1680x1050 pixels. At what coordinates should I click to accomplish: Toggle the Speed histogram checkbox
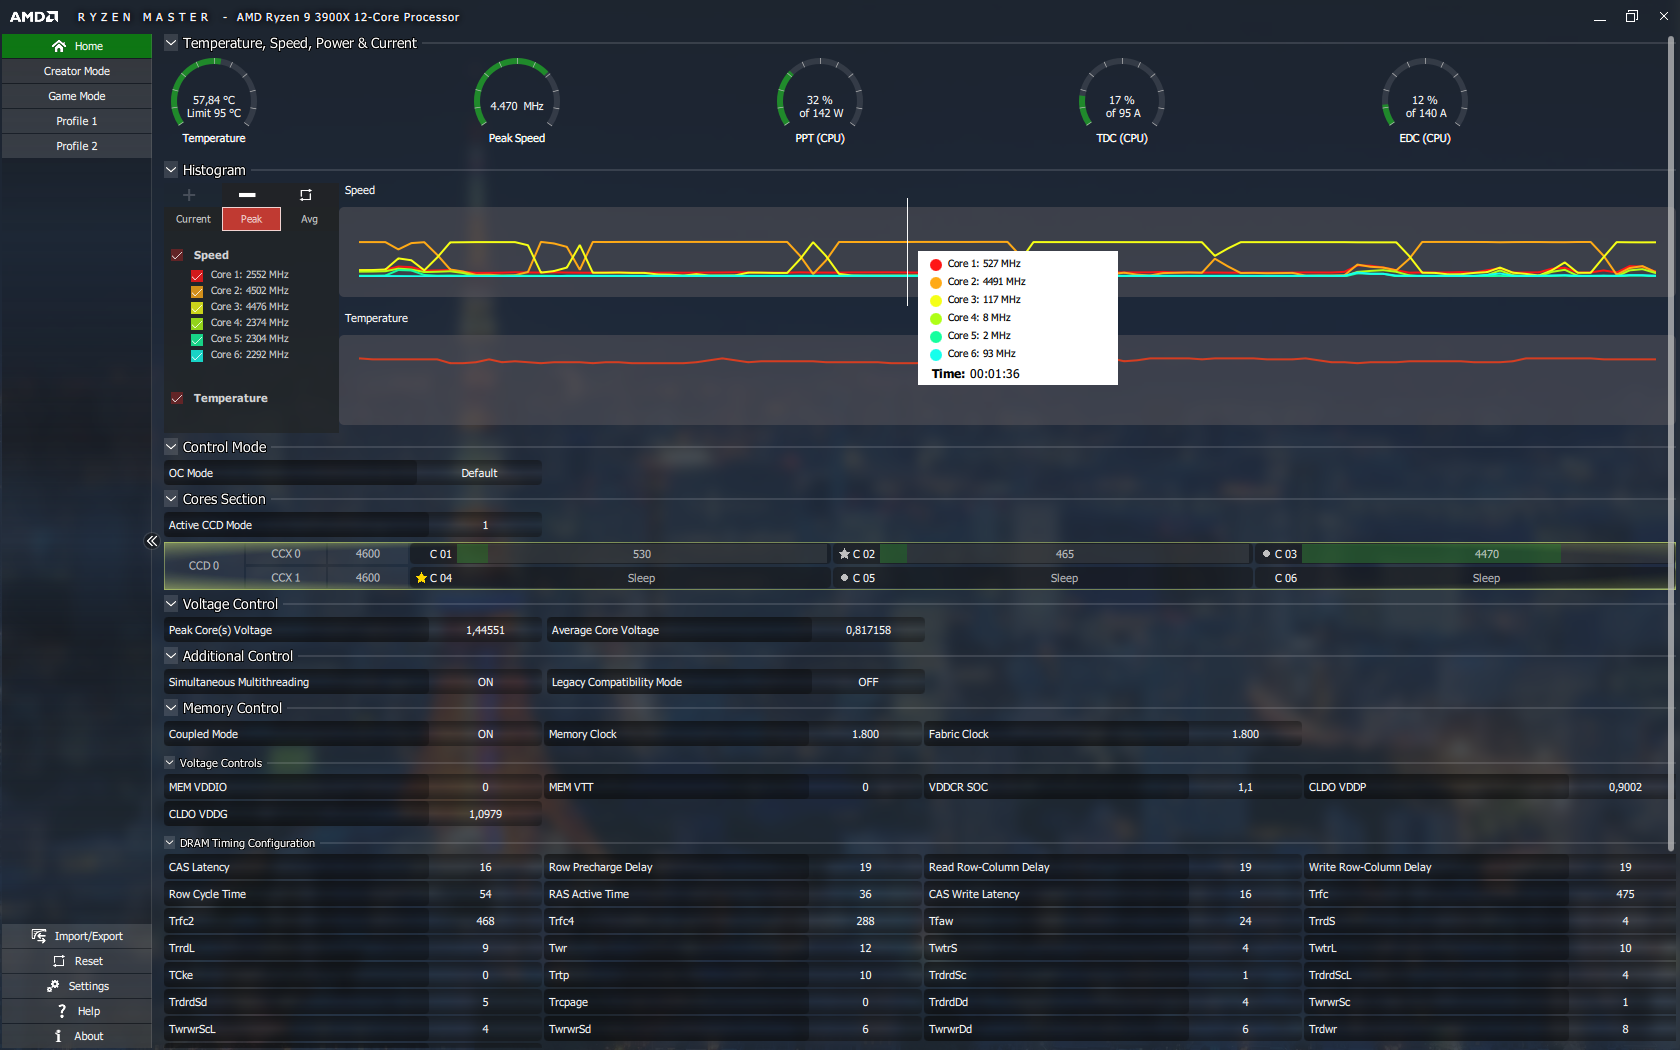tap(177, 256)
